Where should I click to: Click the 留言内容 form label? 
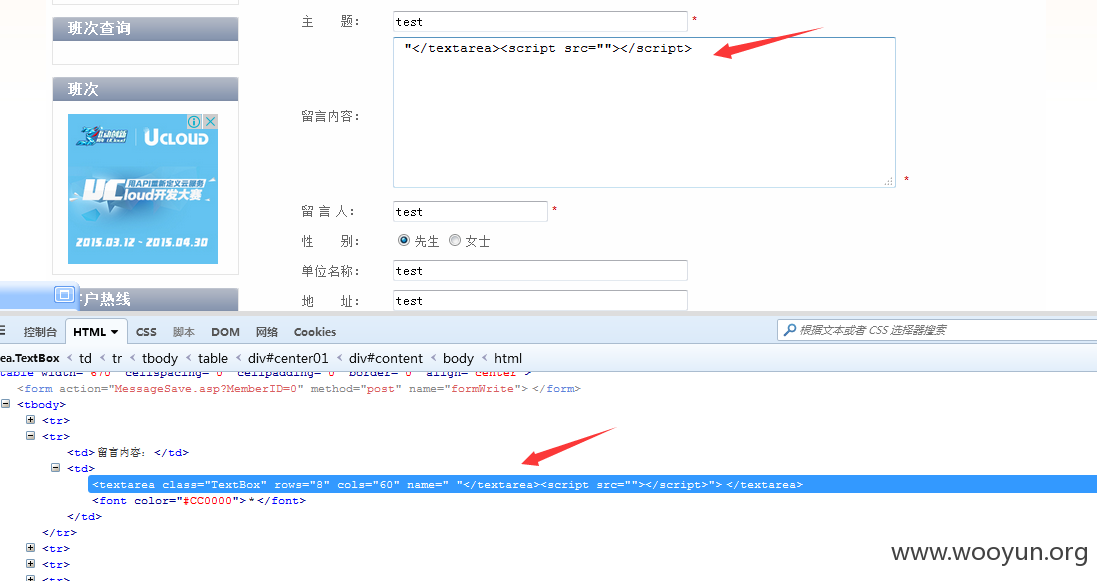coord(330,116)
